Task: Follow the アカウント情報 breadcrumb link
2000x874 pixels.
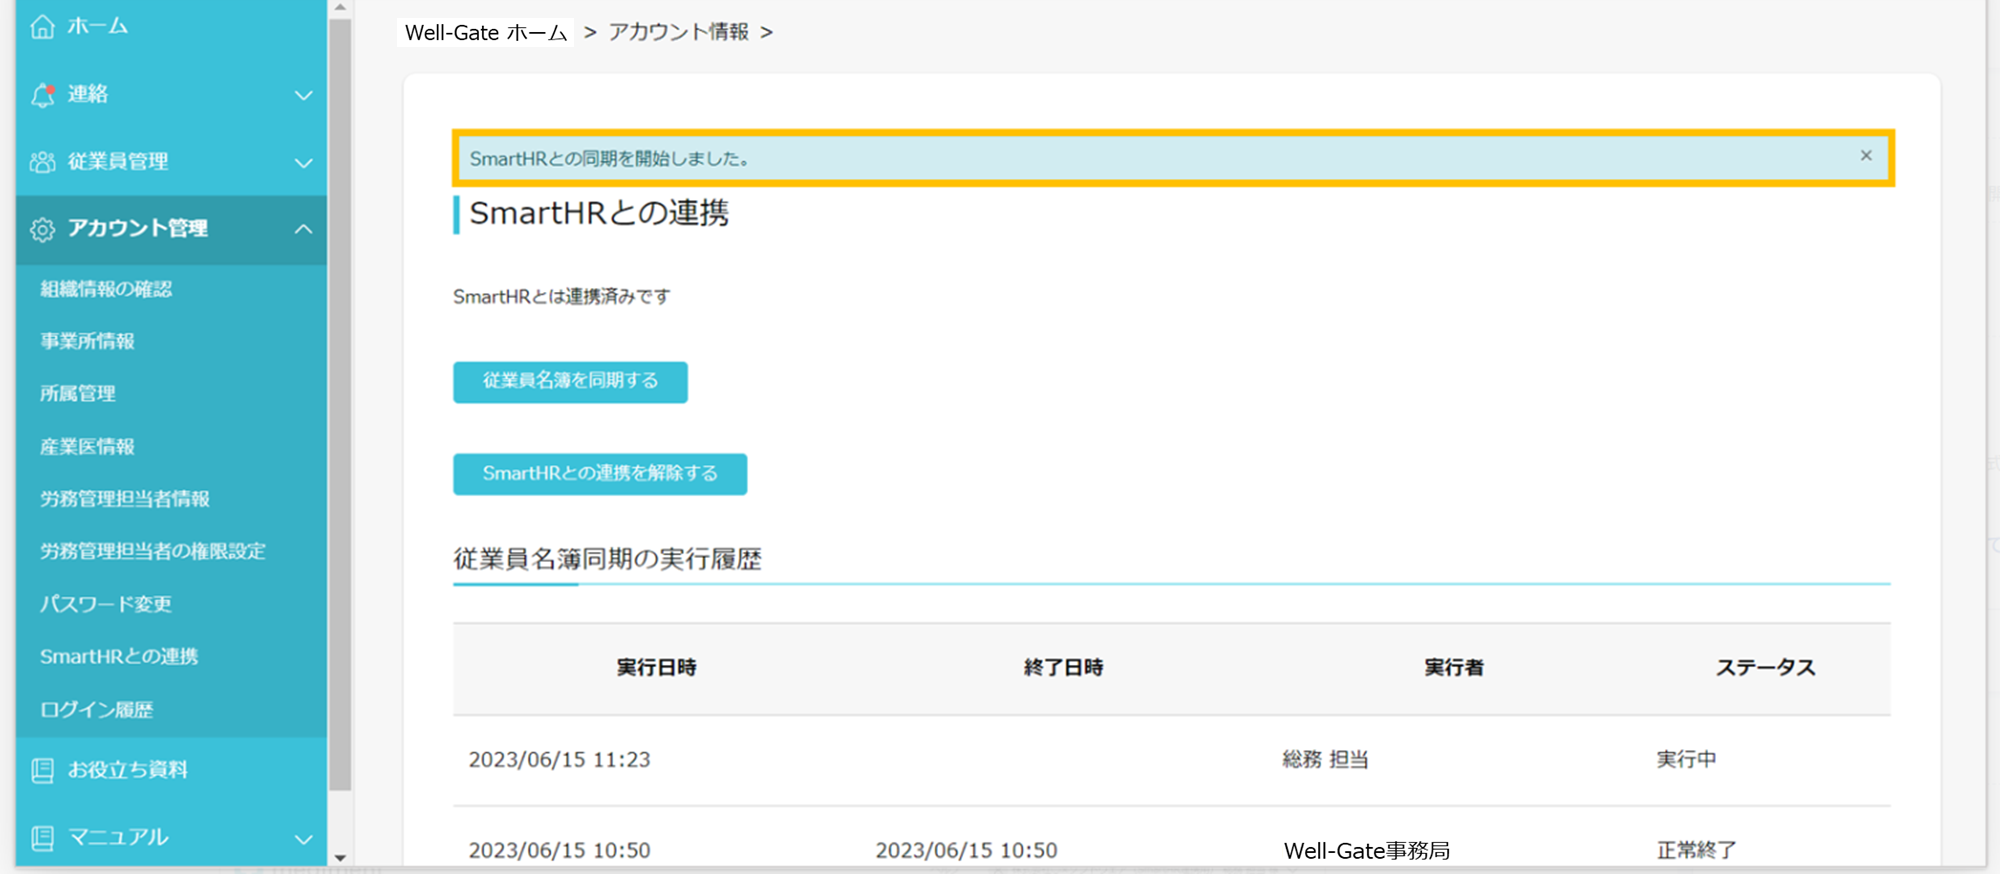Action: pyautogui.click(x=679, y=32)
